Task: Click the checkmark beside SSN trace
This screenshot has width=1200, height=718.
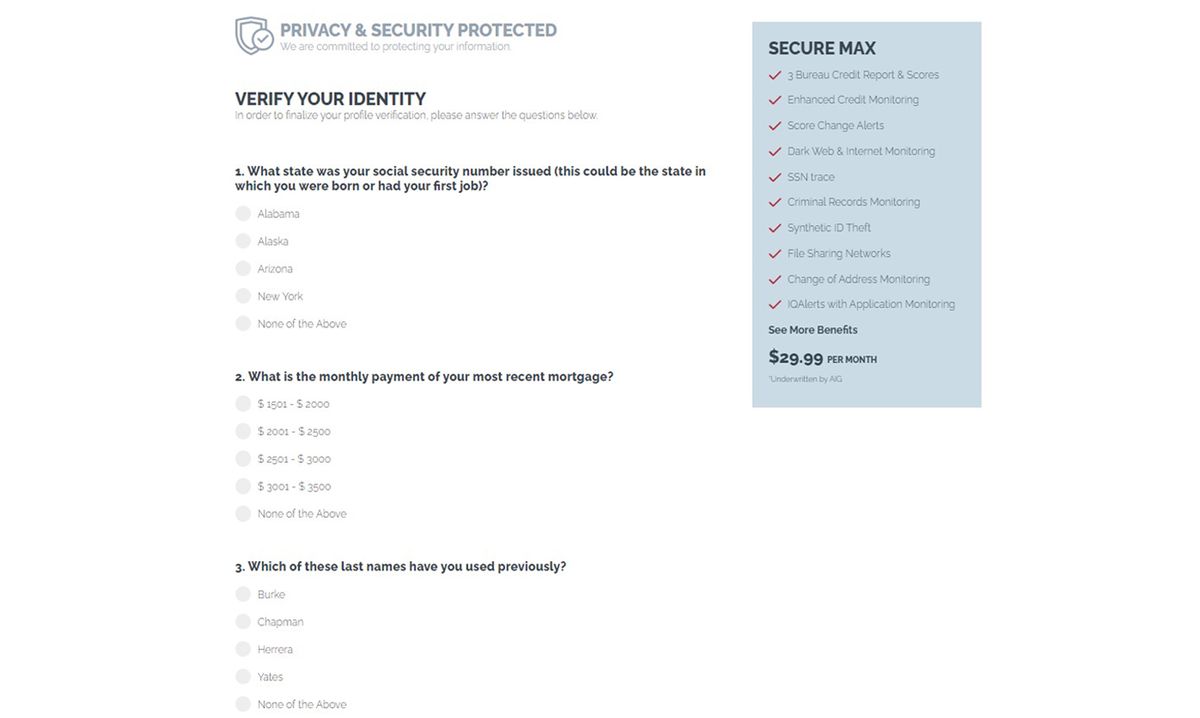Action: point(774,177)
